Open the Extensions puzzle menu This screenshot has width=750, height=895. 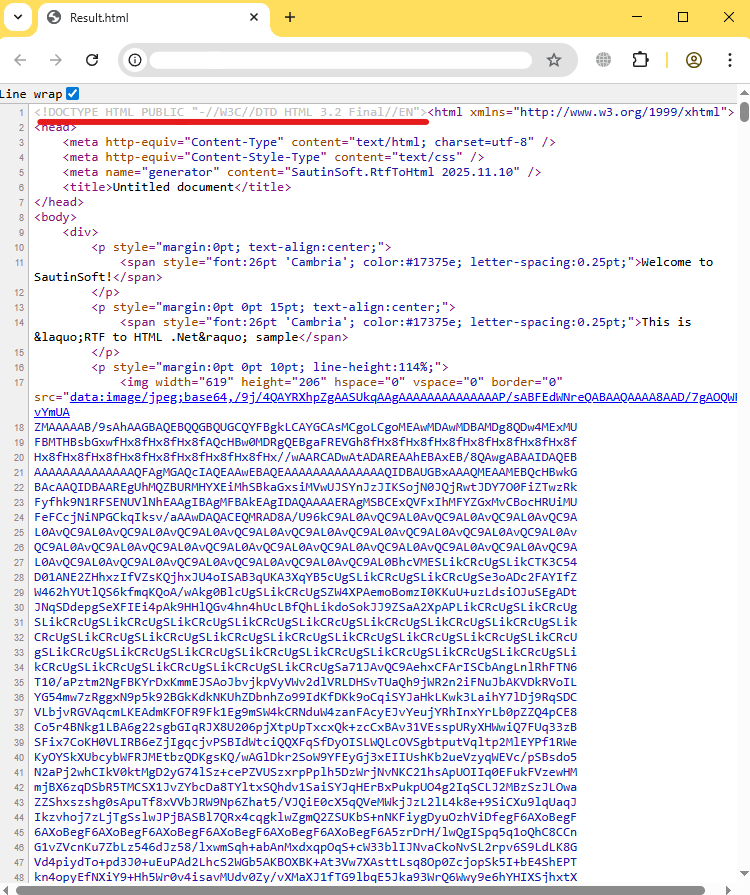[x=640, y=60]
